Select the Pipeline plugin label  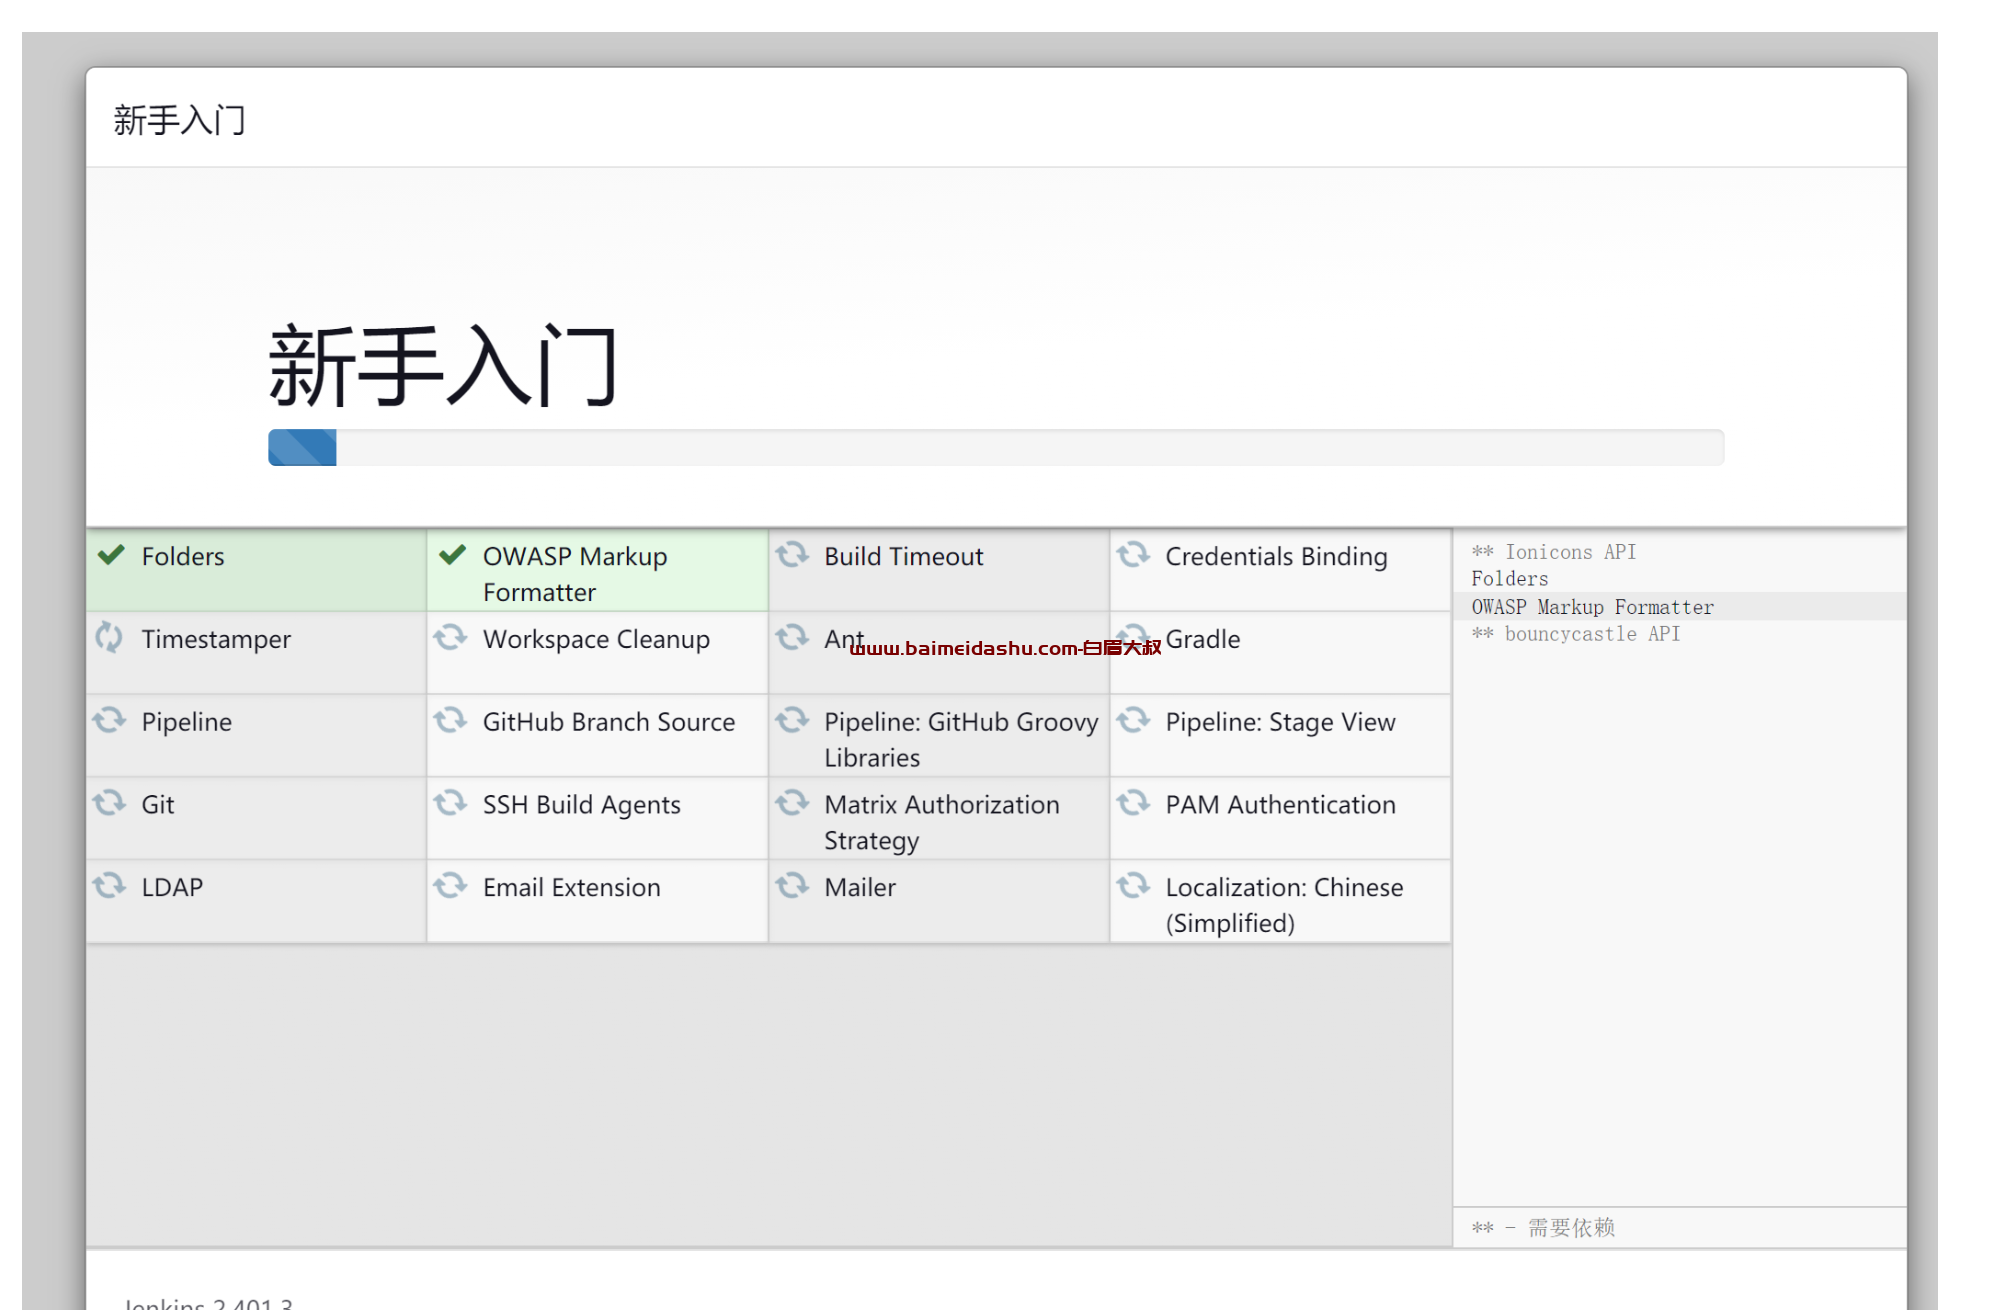click(186, 723)
